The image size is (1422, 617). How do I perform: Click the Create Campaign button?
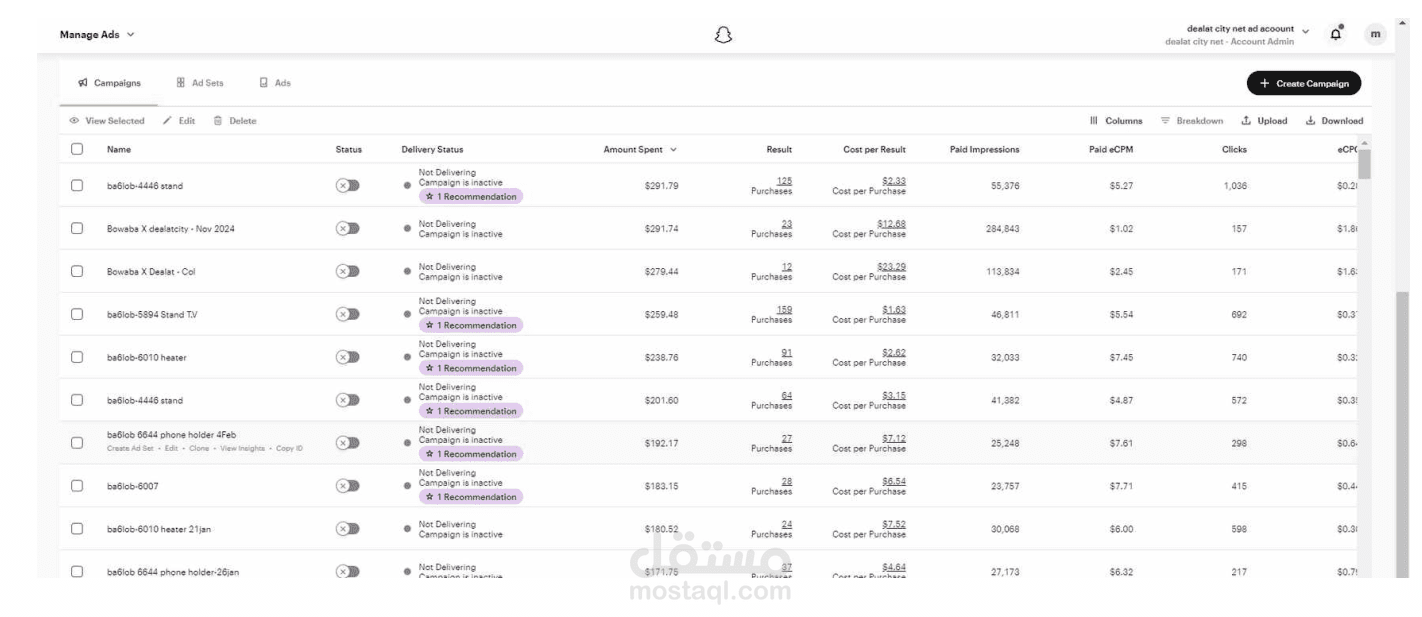1304,83
